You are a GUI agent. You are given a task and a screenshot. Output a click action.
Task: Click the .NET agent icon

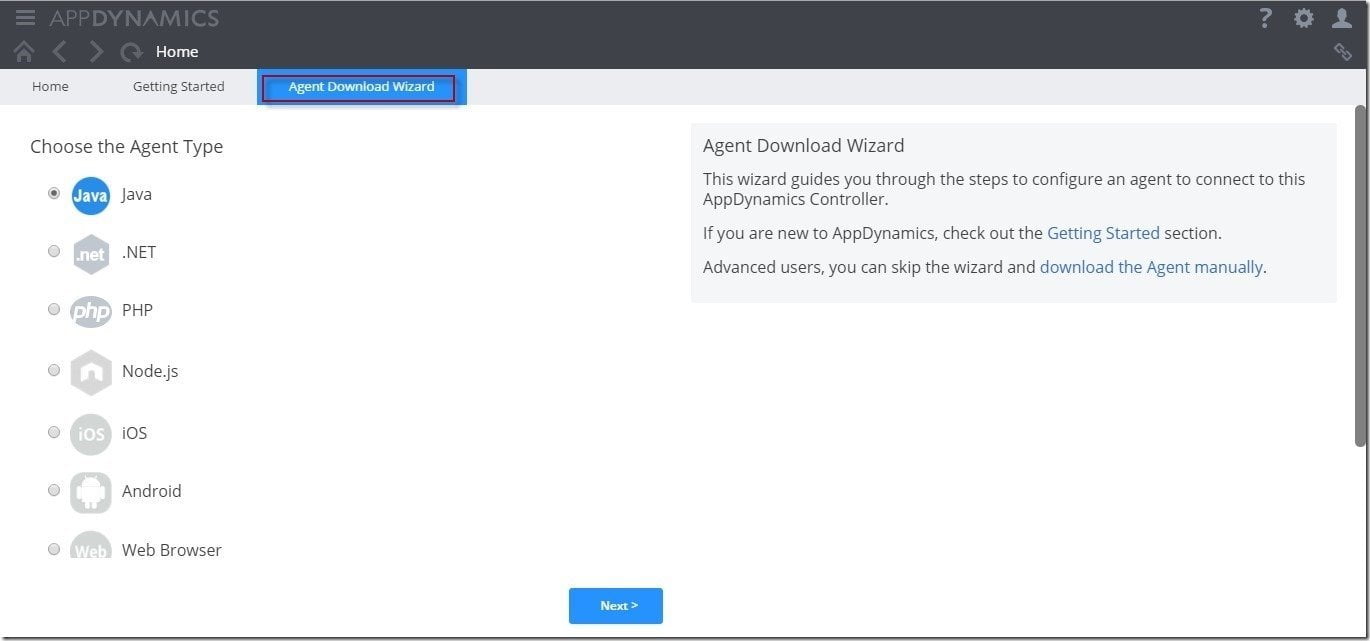[91, 254]
